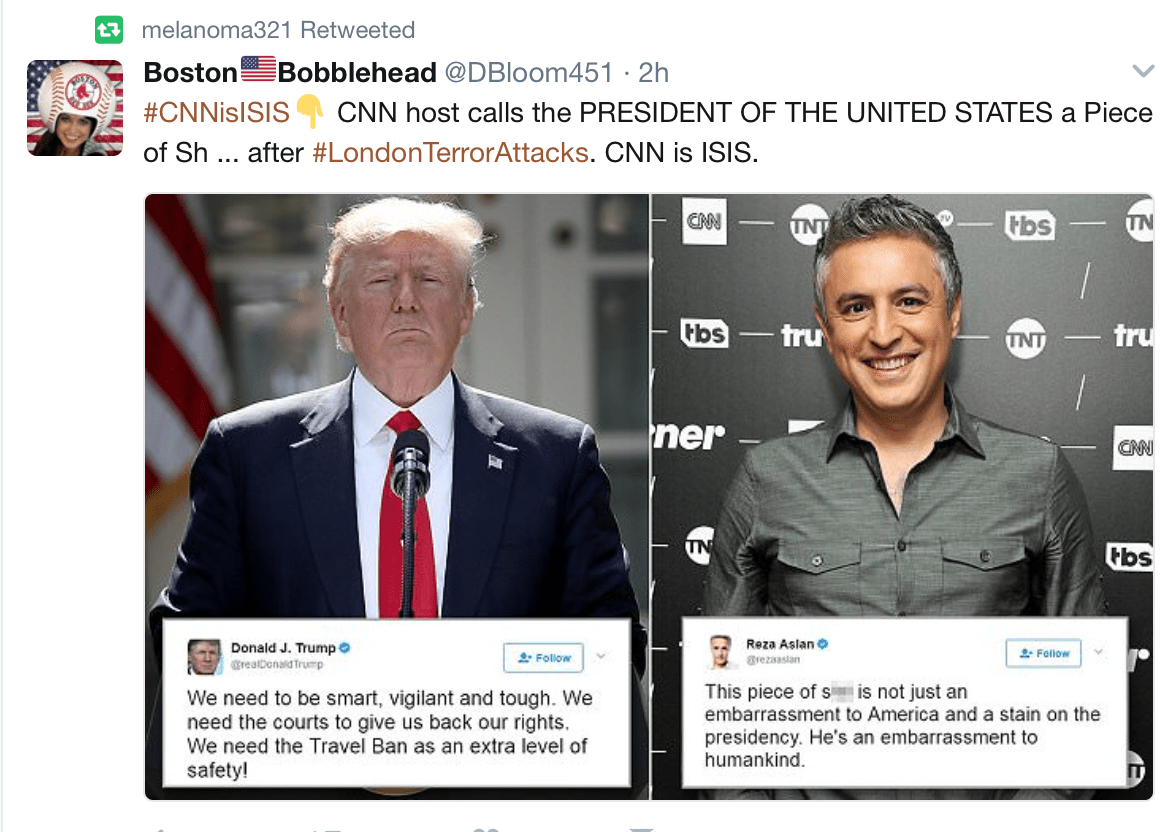Click the Boston Bobblehead display name
The width and height of the screenshot is (1160, 832).
(x=290, y=72)
